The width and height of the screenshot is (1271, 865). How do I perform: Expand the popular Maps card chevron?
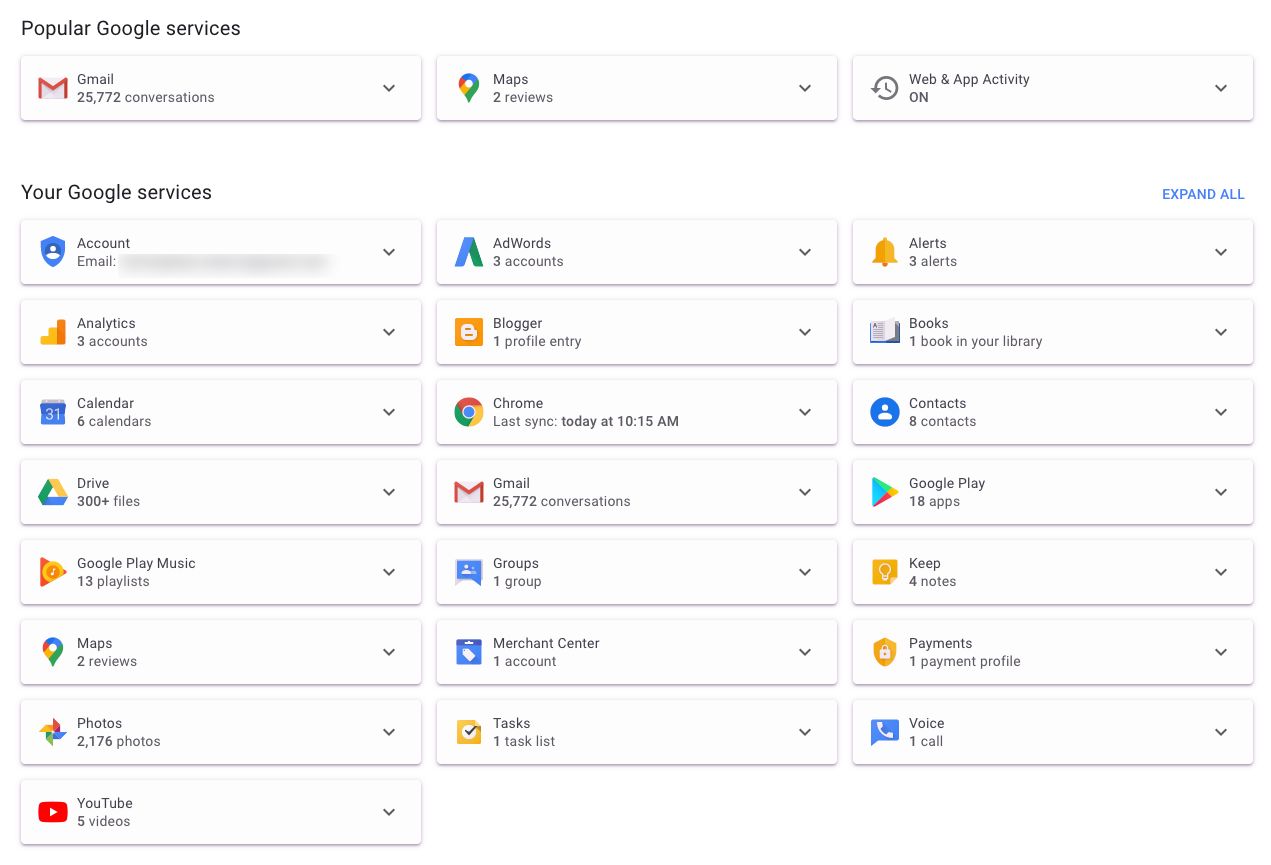pyautogui.click(x=805, y=88)
